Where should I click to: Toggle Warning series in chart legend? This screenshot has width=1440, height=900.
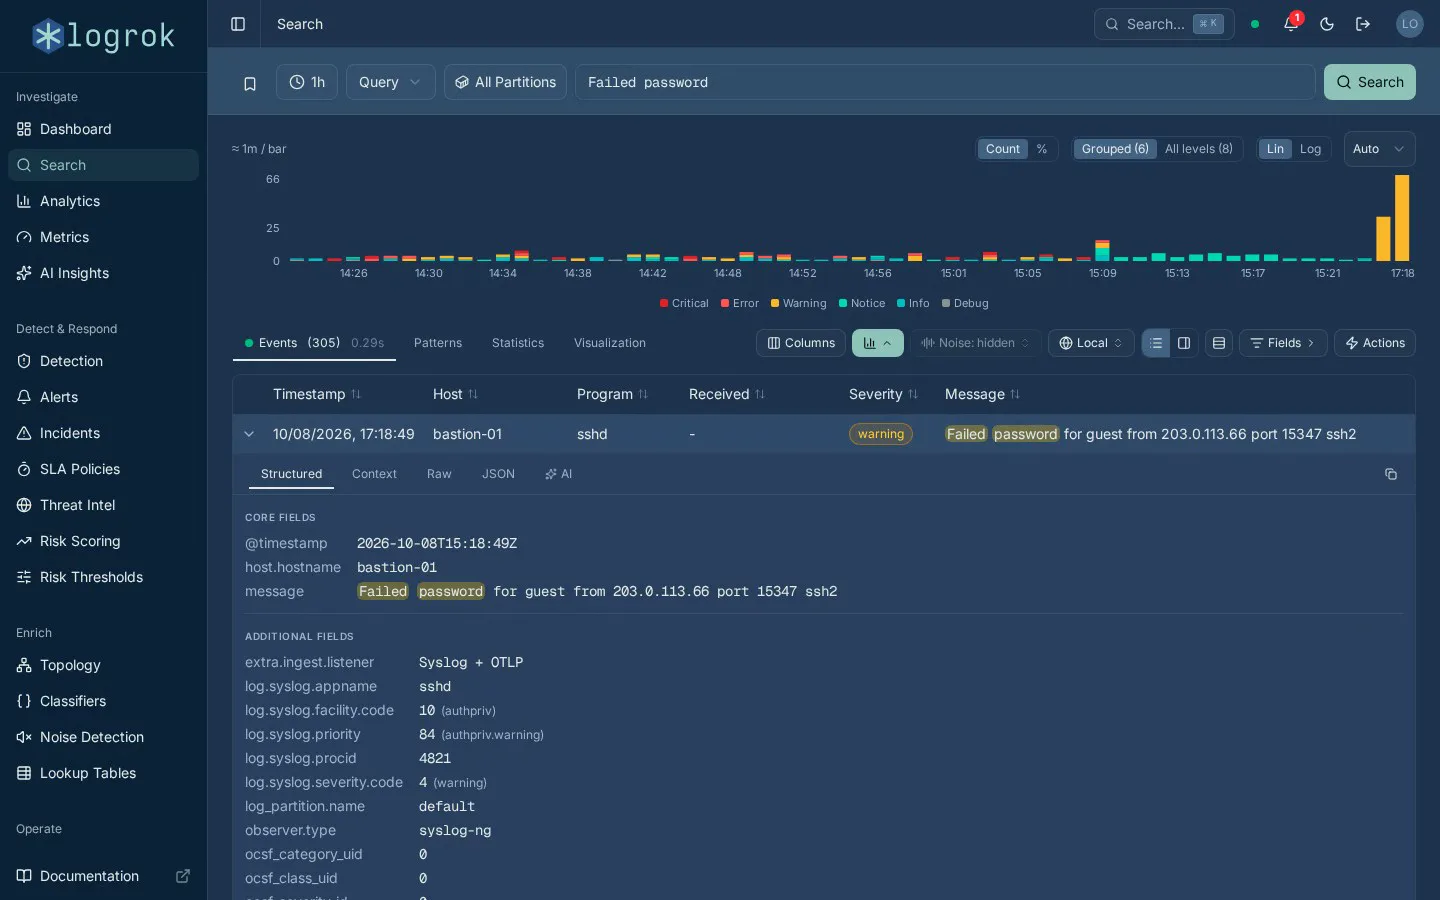click(798, 303)
